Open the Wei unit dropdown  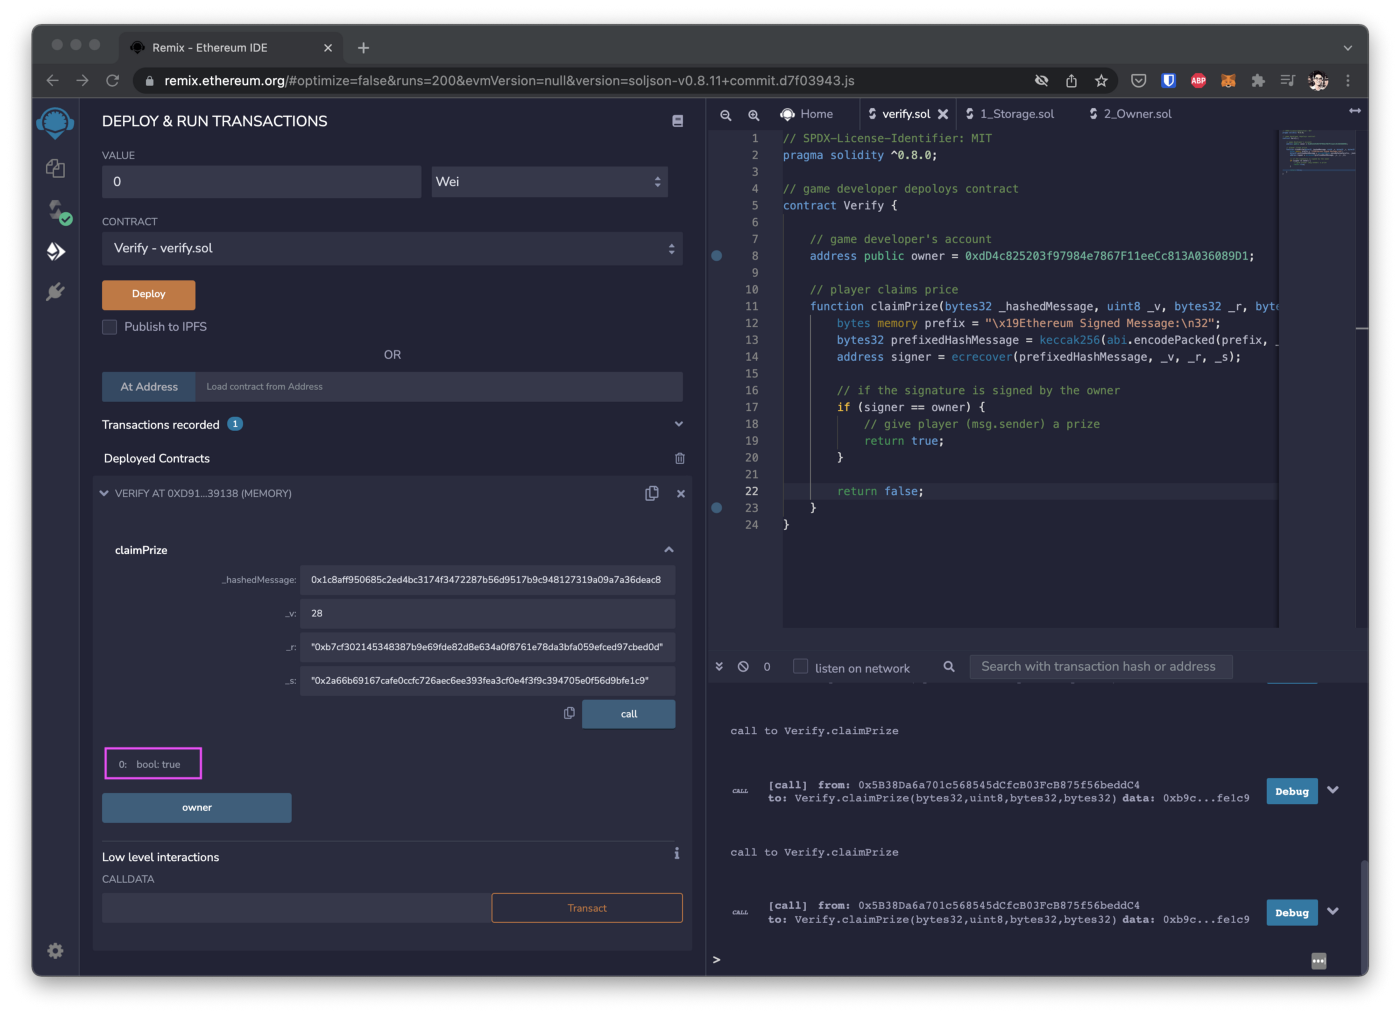(549, 182)
